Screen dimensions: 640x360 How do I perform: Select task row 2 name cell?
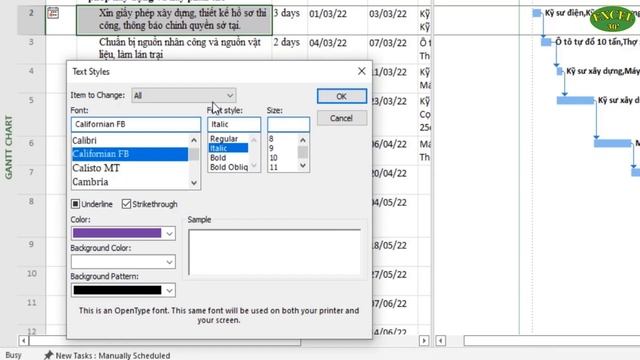174,20
